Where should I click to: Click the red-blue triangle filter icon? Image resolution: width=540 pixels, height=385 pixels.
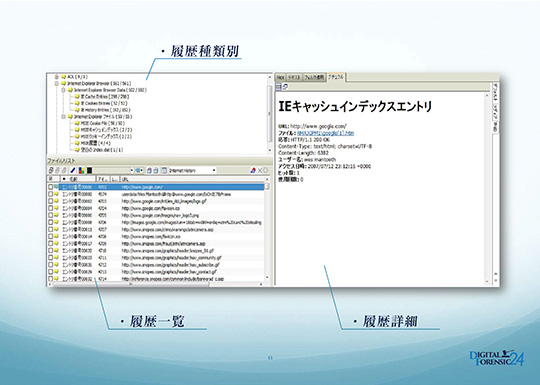(x=253, y=170)
